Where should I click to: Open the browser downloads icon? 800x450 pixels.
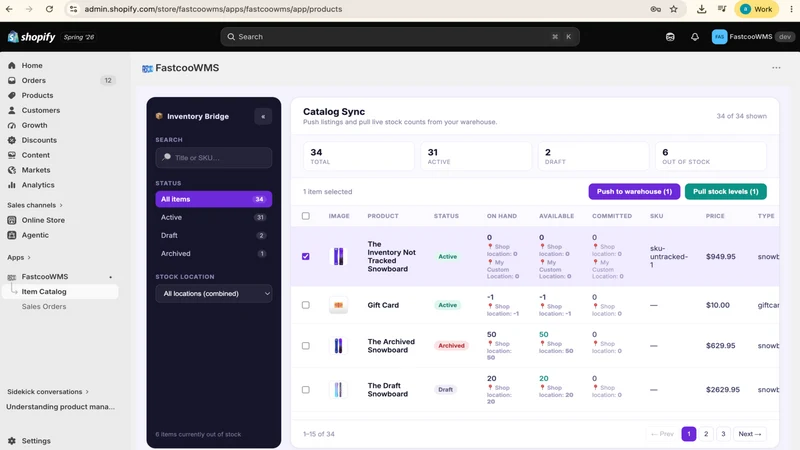702,9
